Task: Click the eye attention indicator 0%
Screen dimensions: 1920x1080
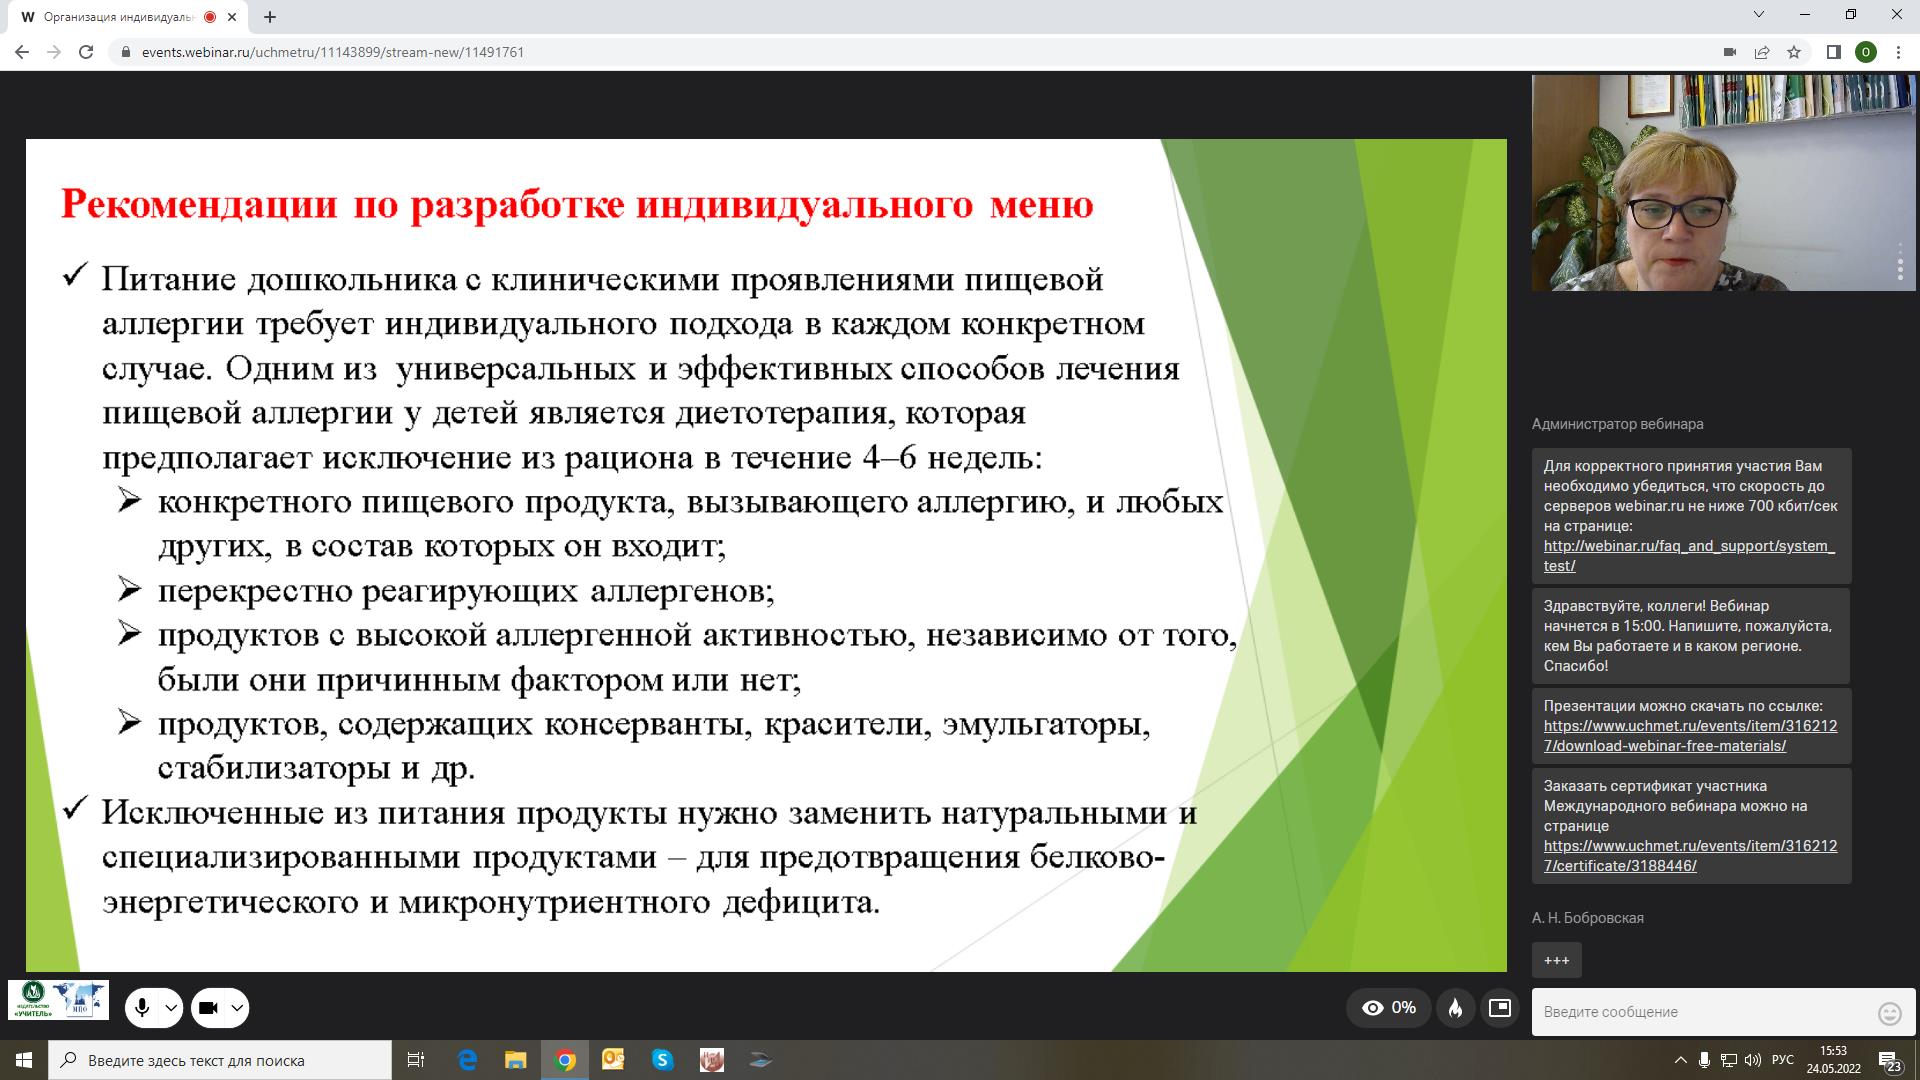Action: 1388,1008
